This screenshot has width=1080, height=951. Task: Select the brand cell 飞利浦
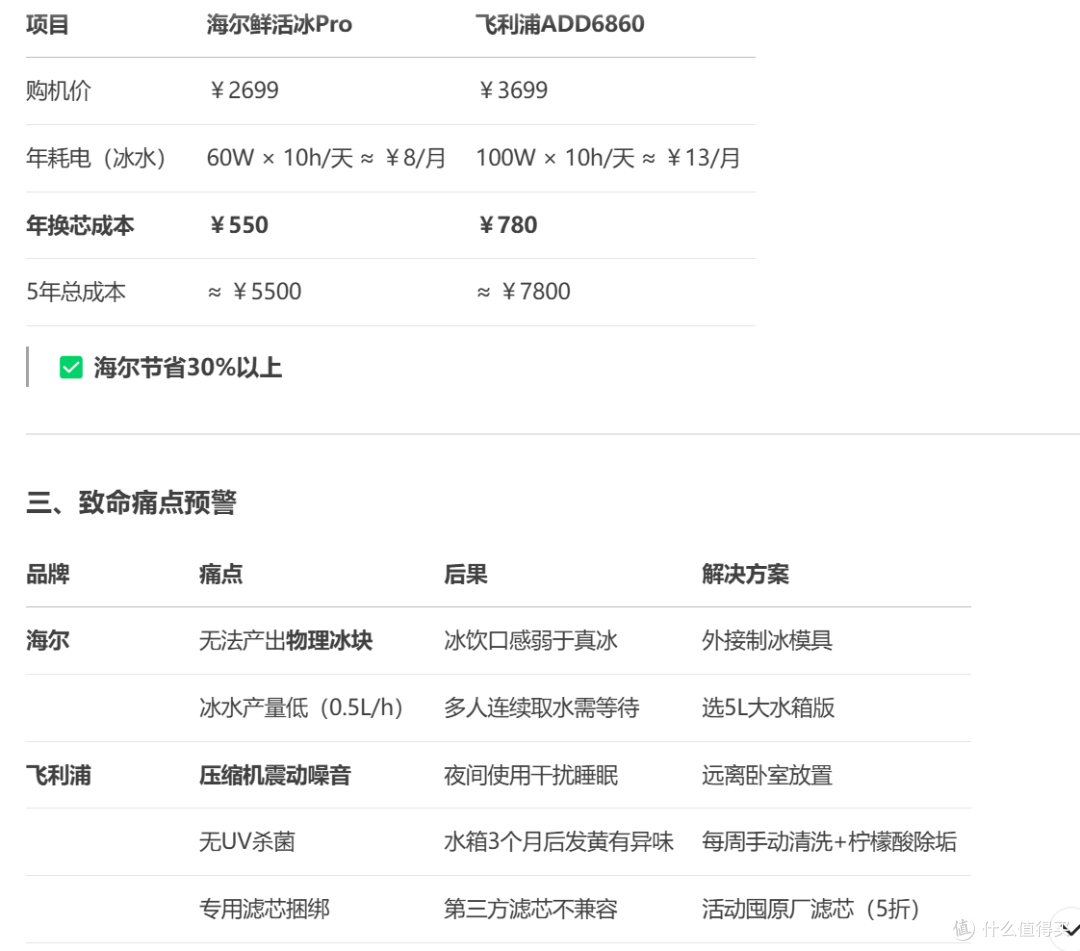(x=59, y=775)
